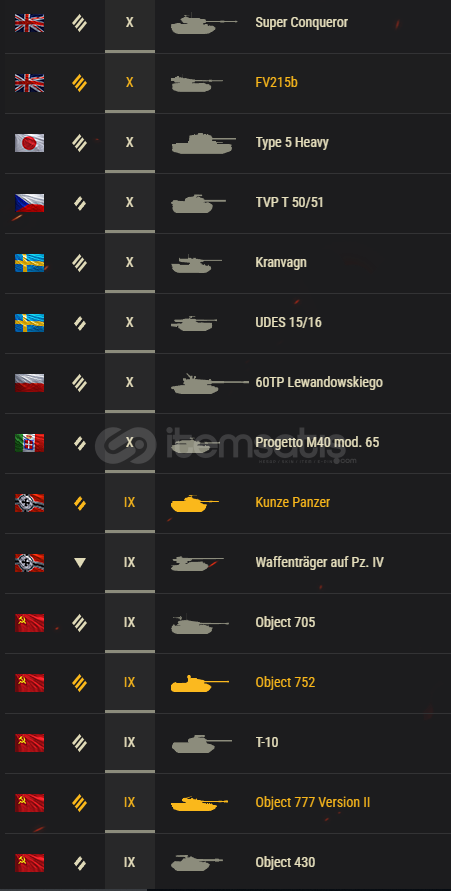Click tank destroyer triangle icon for Waffenträger
The height and width of the screenshot is (891, 451).
[80, 563]
